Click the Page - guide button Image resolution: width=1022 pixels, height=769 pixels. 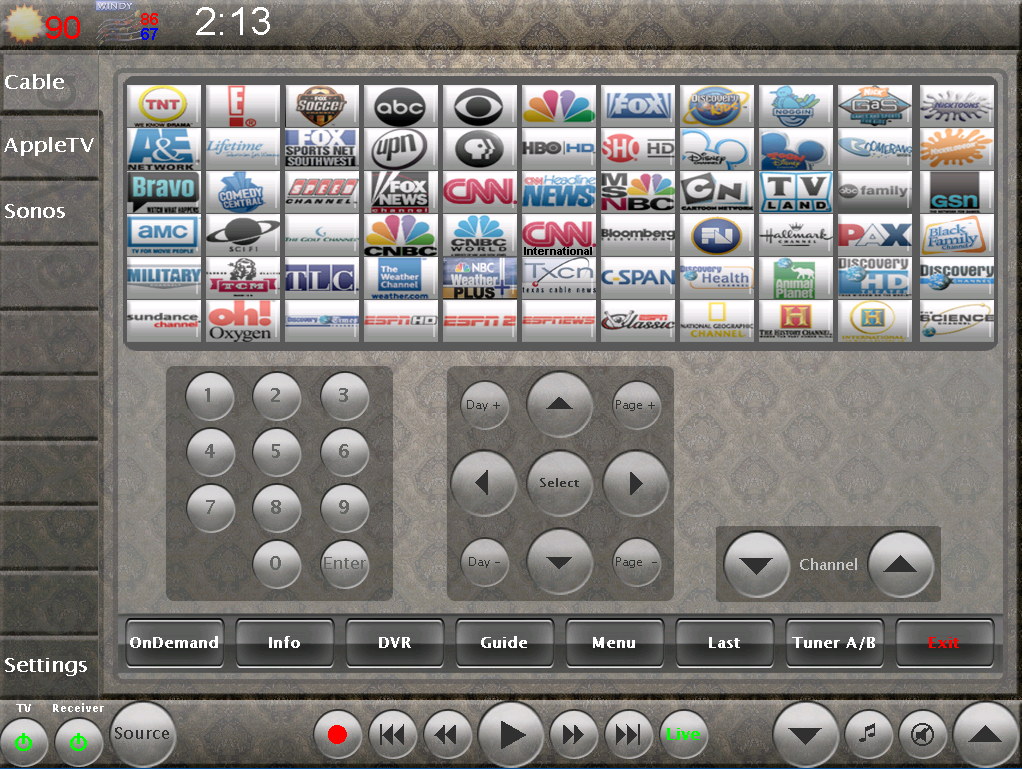tap(636, 562)
